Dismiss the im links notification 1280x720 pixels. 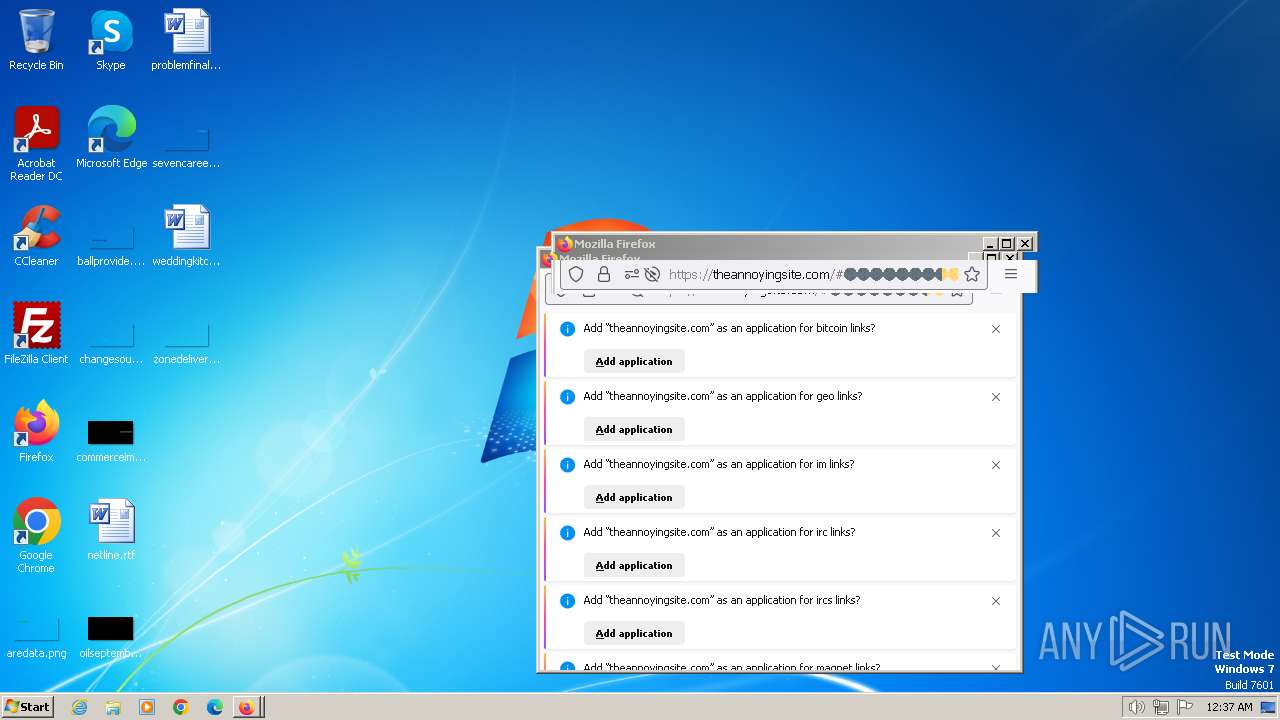coord(996,465)
